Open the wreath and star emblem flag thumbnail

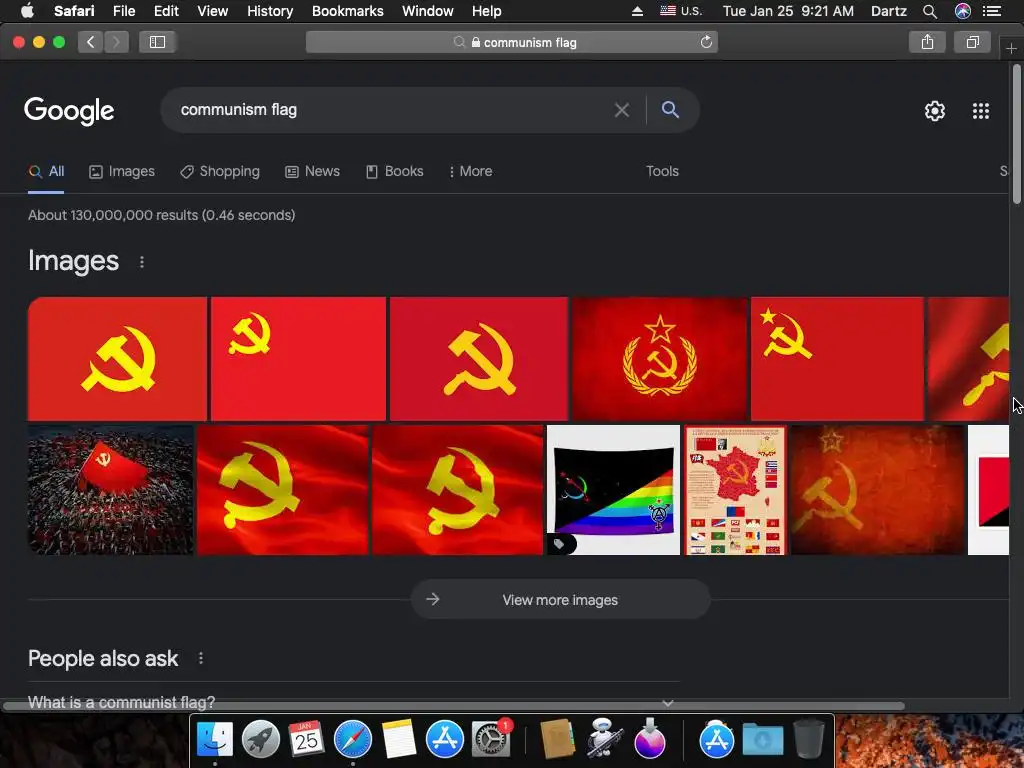[660, 359]
